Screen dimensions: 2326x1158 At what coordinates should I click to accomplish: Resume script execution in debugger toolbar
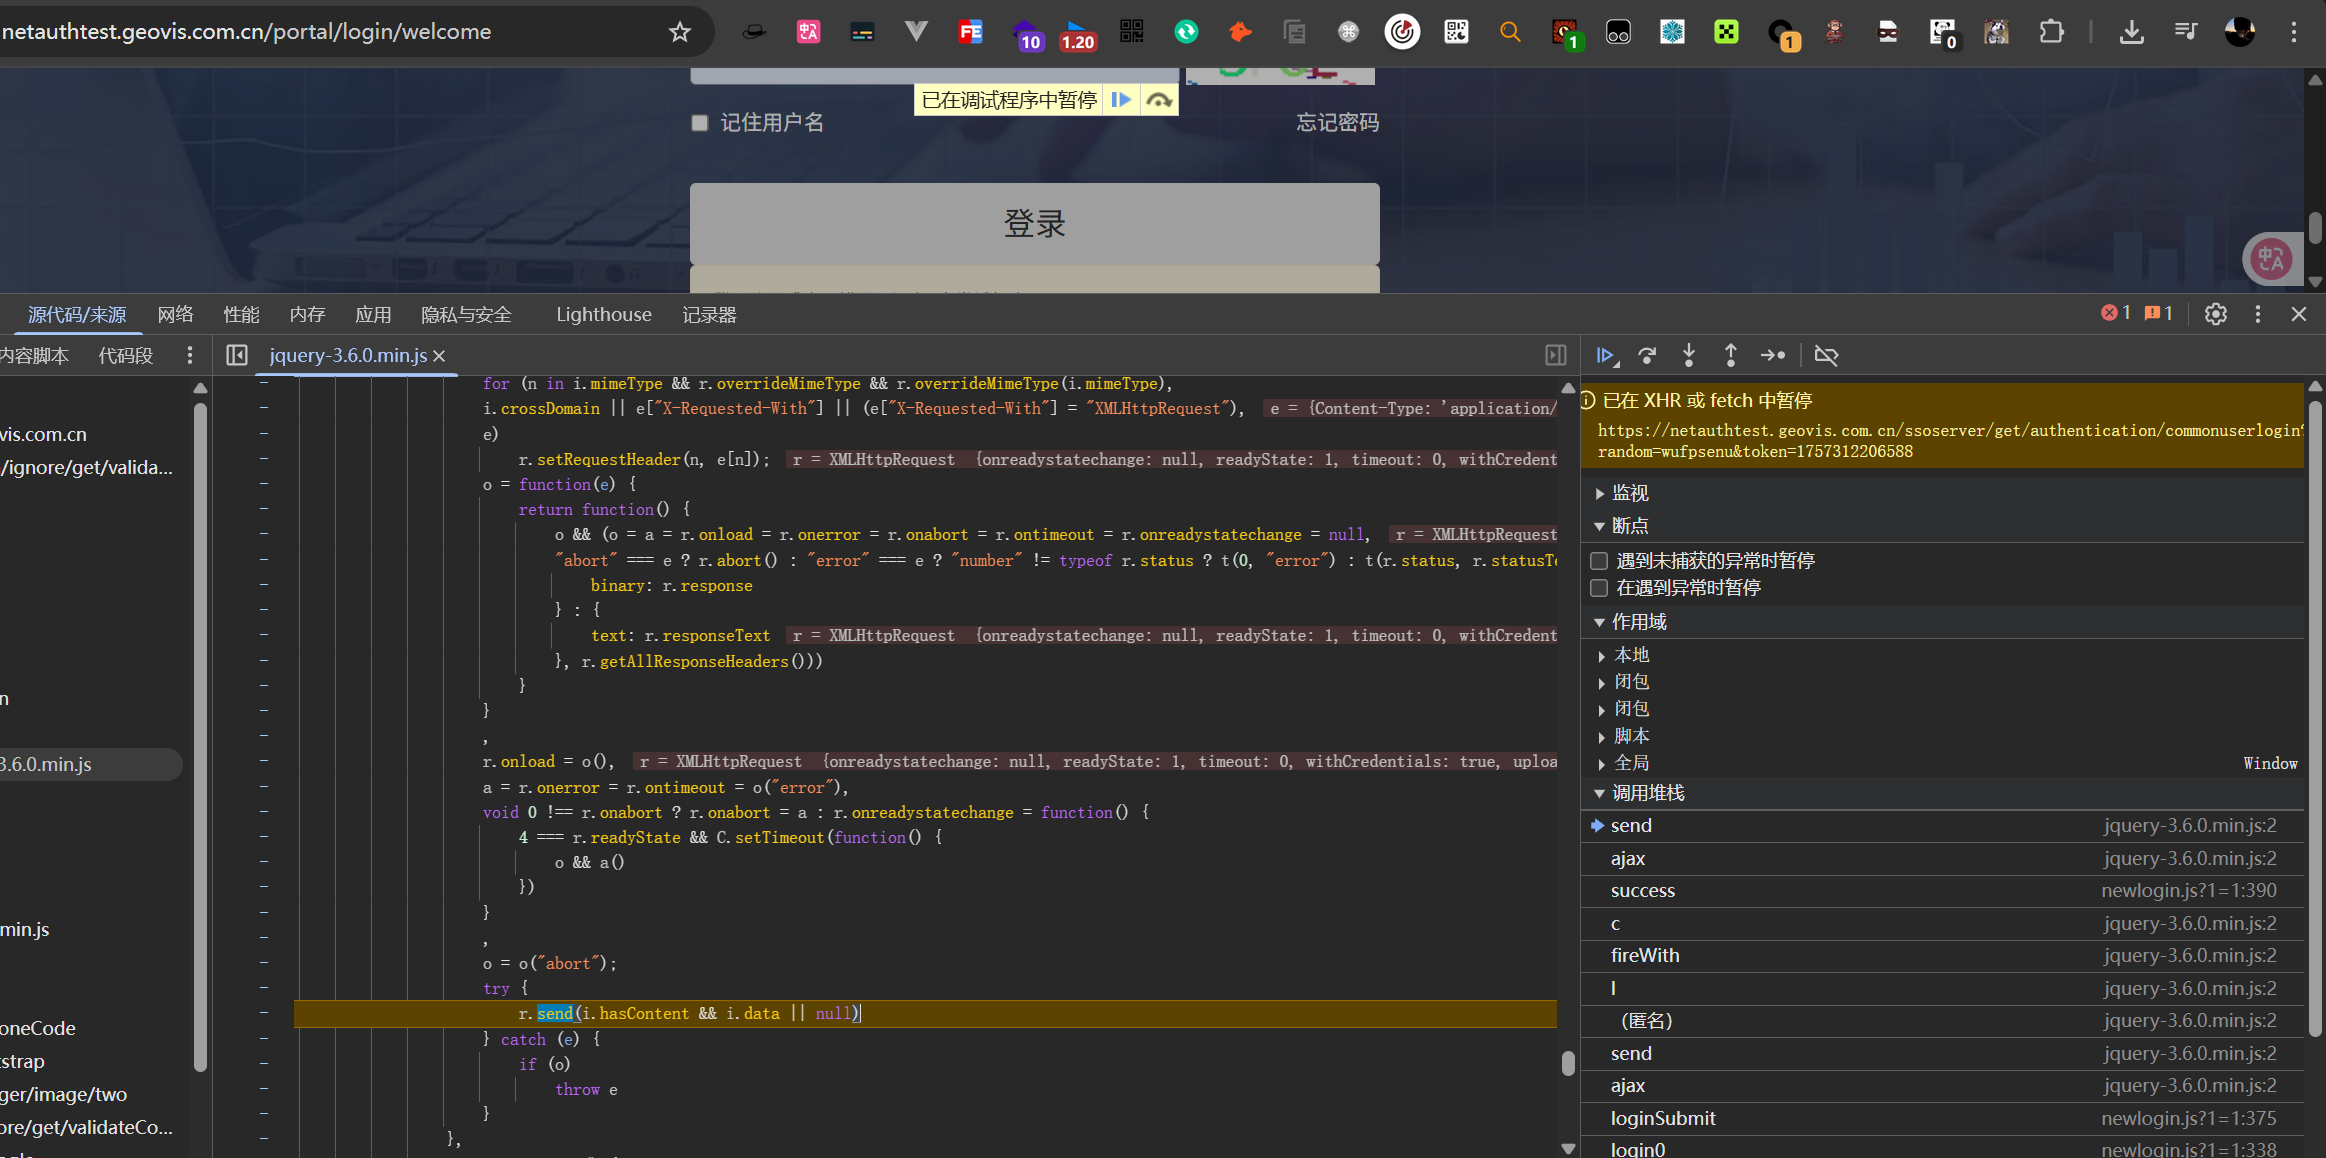(x=1605, y=355)
